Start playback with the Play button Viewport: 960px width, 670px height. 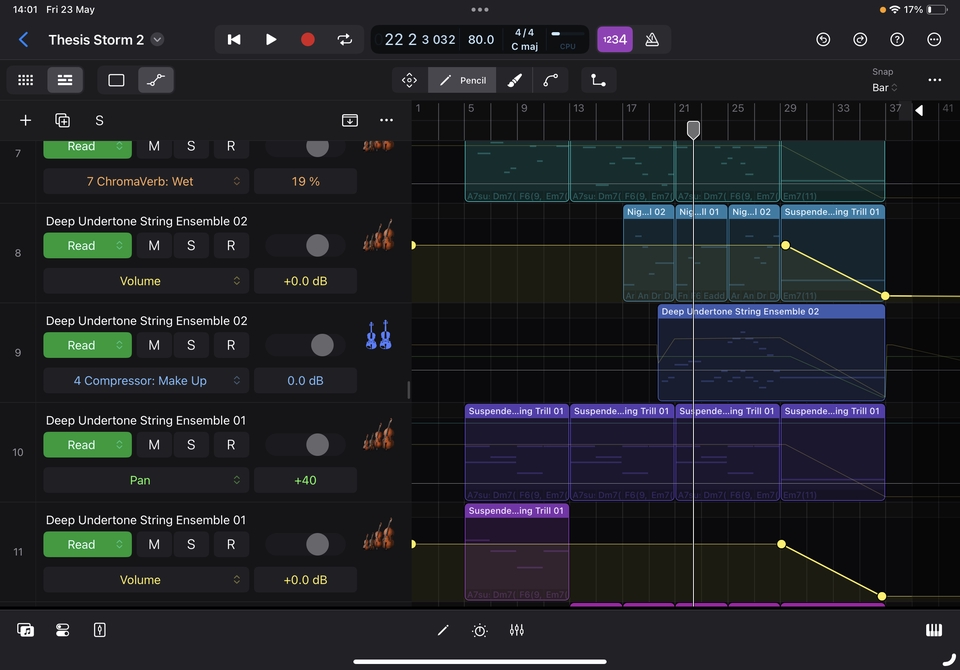(x=271, y=40)
